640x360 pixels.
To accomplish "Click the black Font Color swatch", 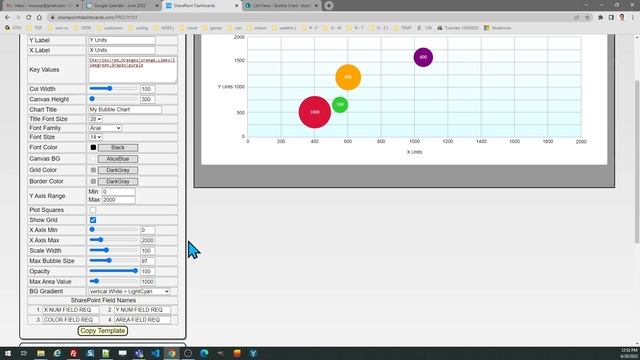I will tap(93, 147).
